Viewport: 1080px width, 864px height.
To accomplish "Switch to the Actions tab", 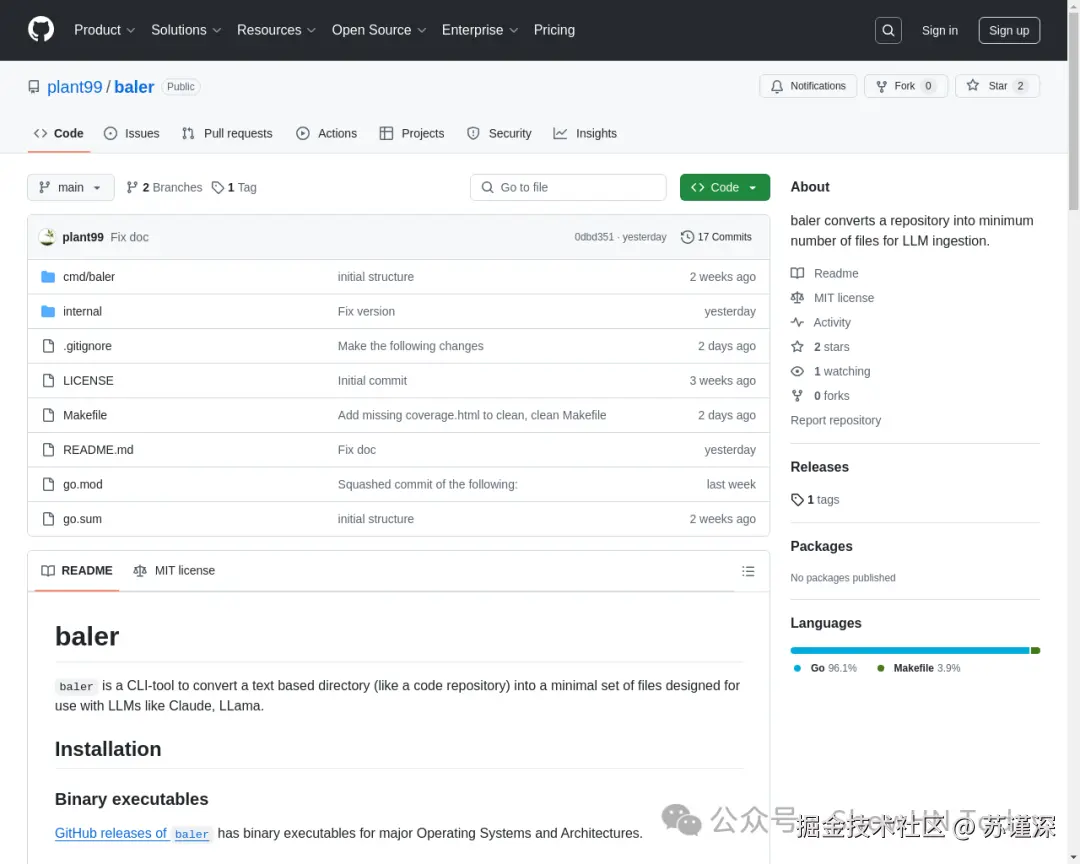I will (x=326, y=134).
